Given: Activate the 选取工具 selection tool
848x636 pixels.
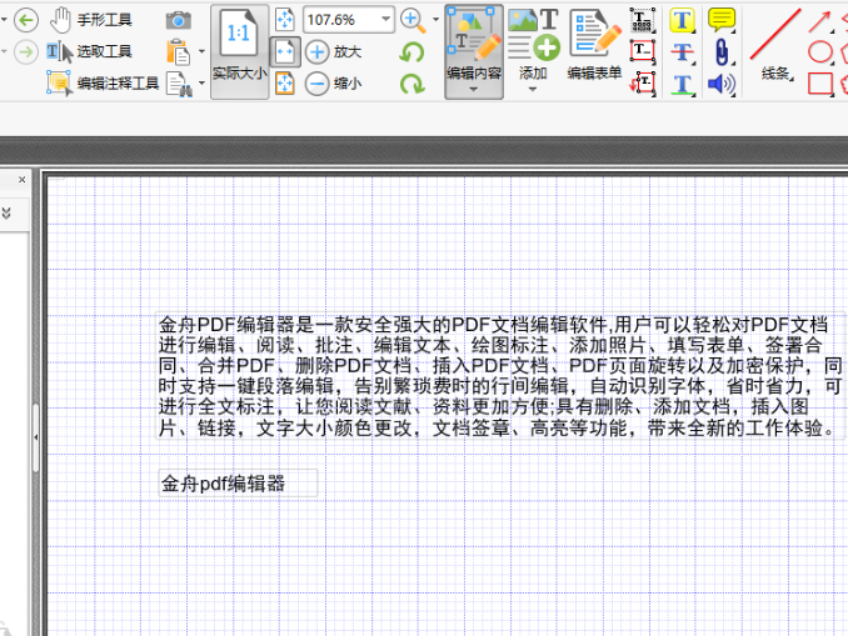Looking at the screenshot, I should 90,52.
